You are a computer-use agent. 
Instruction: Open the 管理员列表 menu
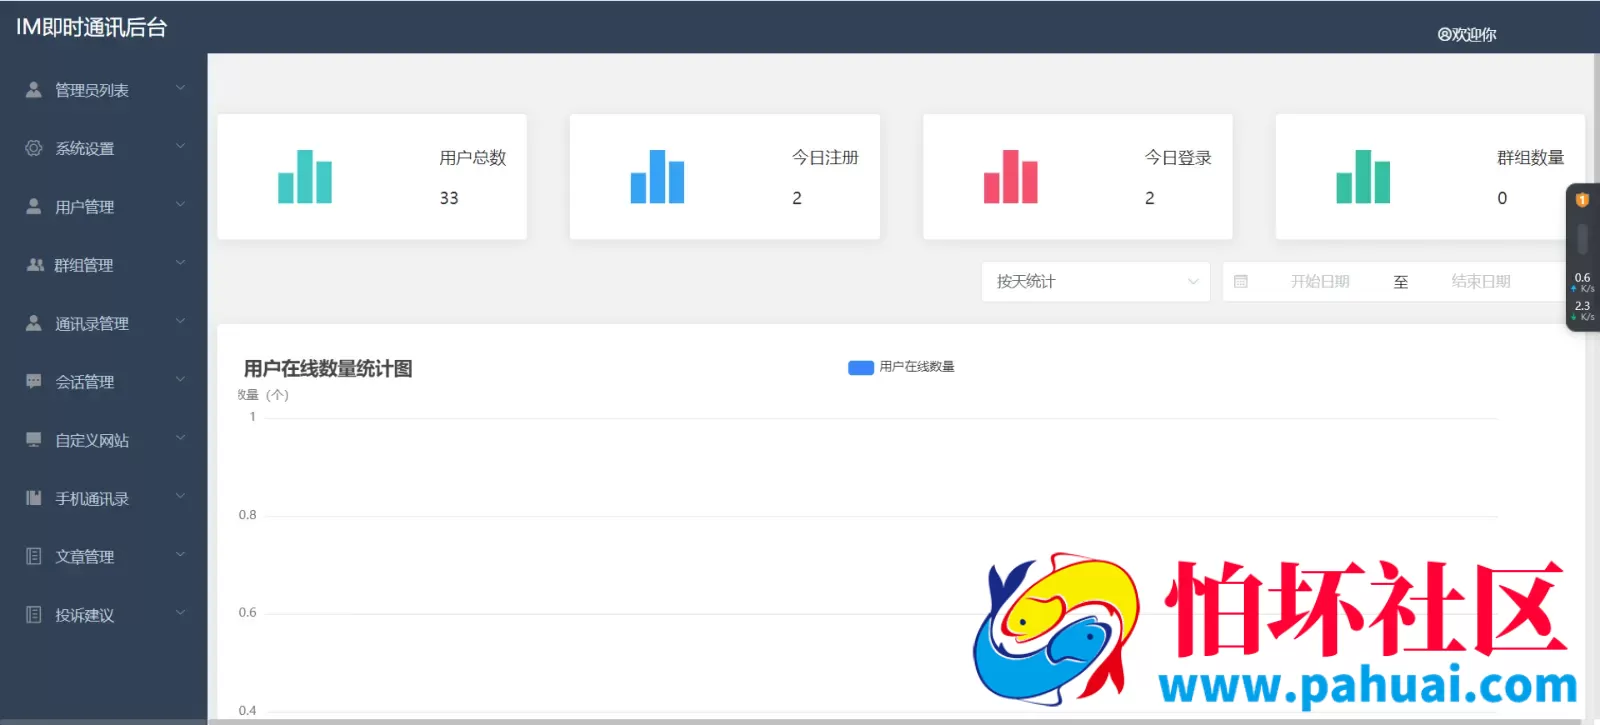pos(104,90)
